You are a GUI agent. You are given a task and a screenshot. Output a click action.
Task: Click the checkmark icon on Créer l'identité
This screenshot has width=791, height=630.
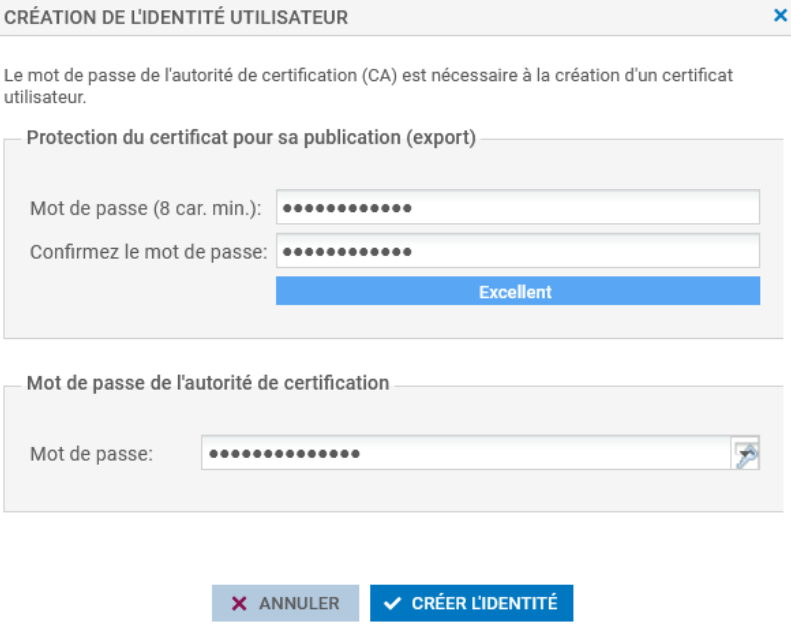tap(393, 603)
